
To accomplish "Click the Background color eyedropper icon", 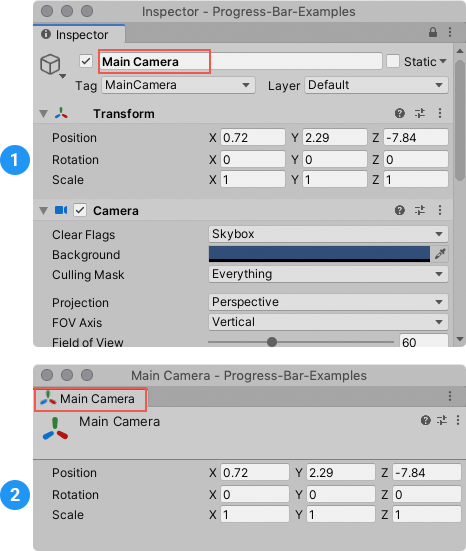I will pyautogui.click(x=440, y=254).
